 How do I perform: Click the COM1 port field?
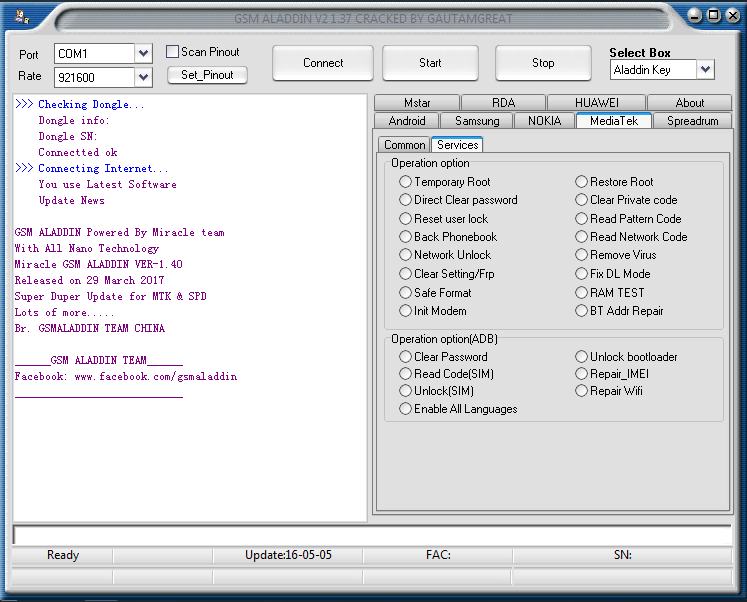94,53
